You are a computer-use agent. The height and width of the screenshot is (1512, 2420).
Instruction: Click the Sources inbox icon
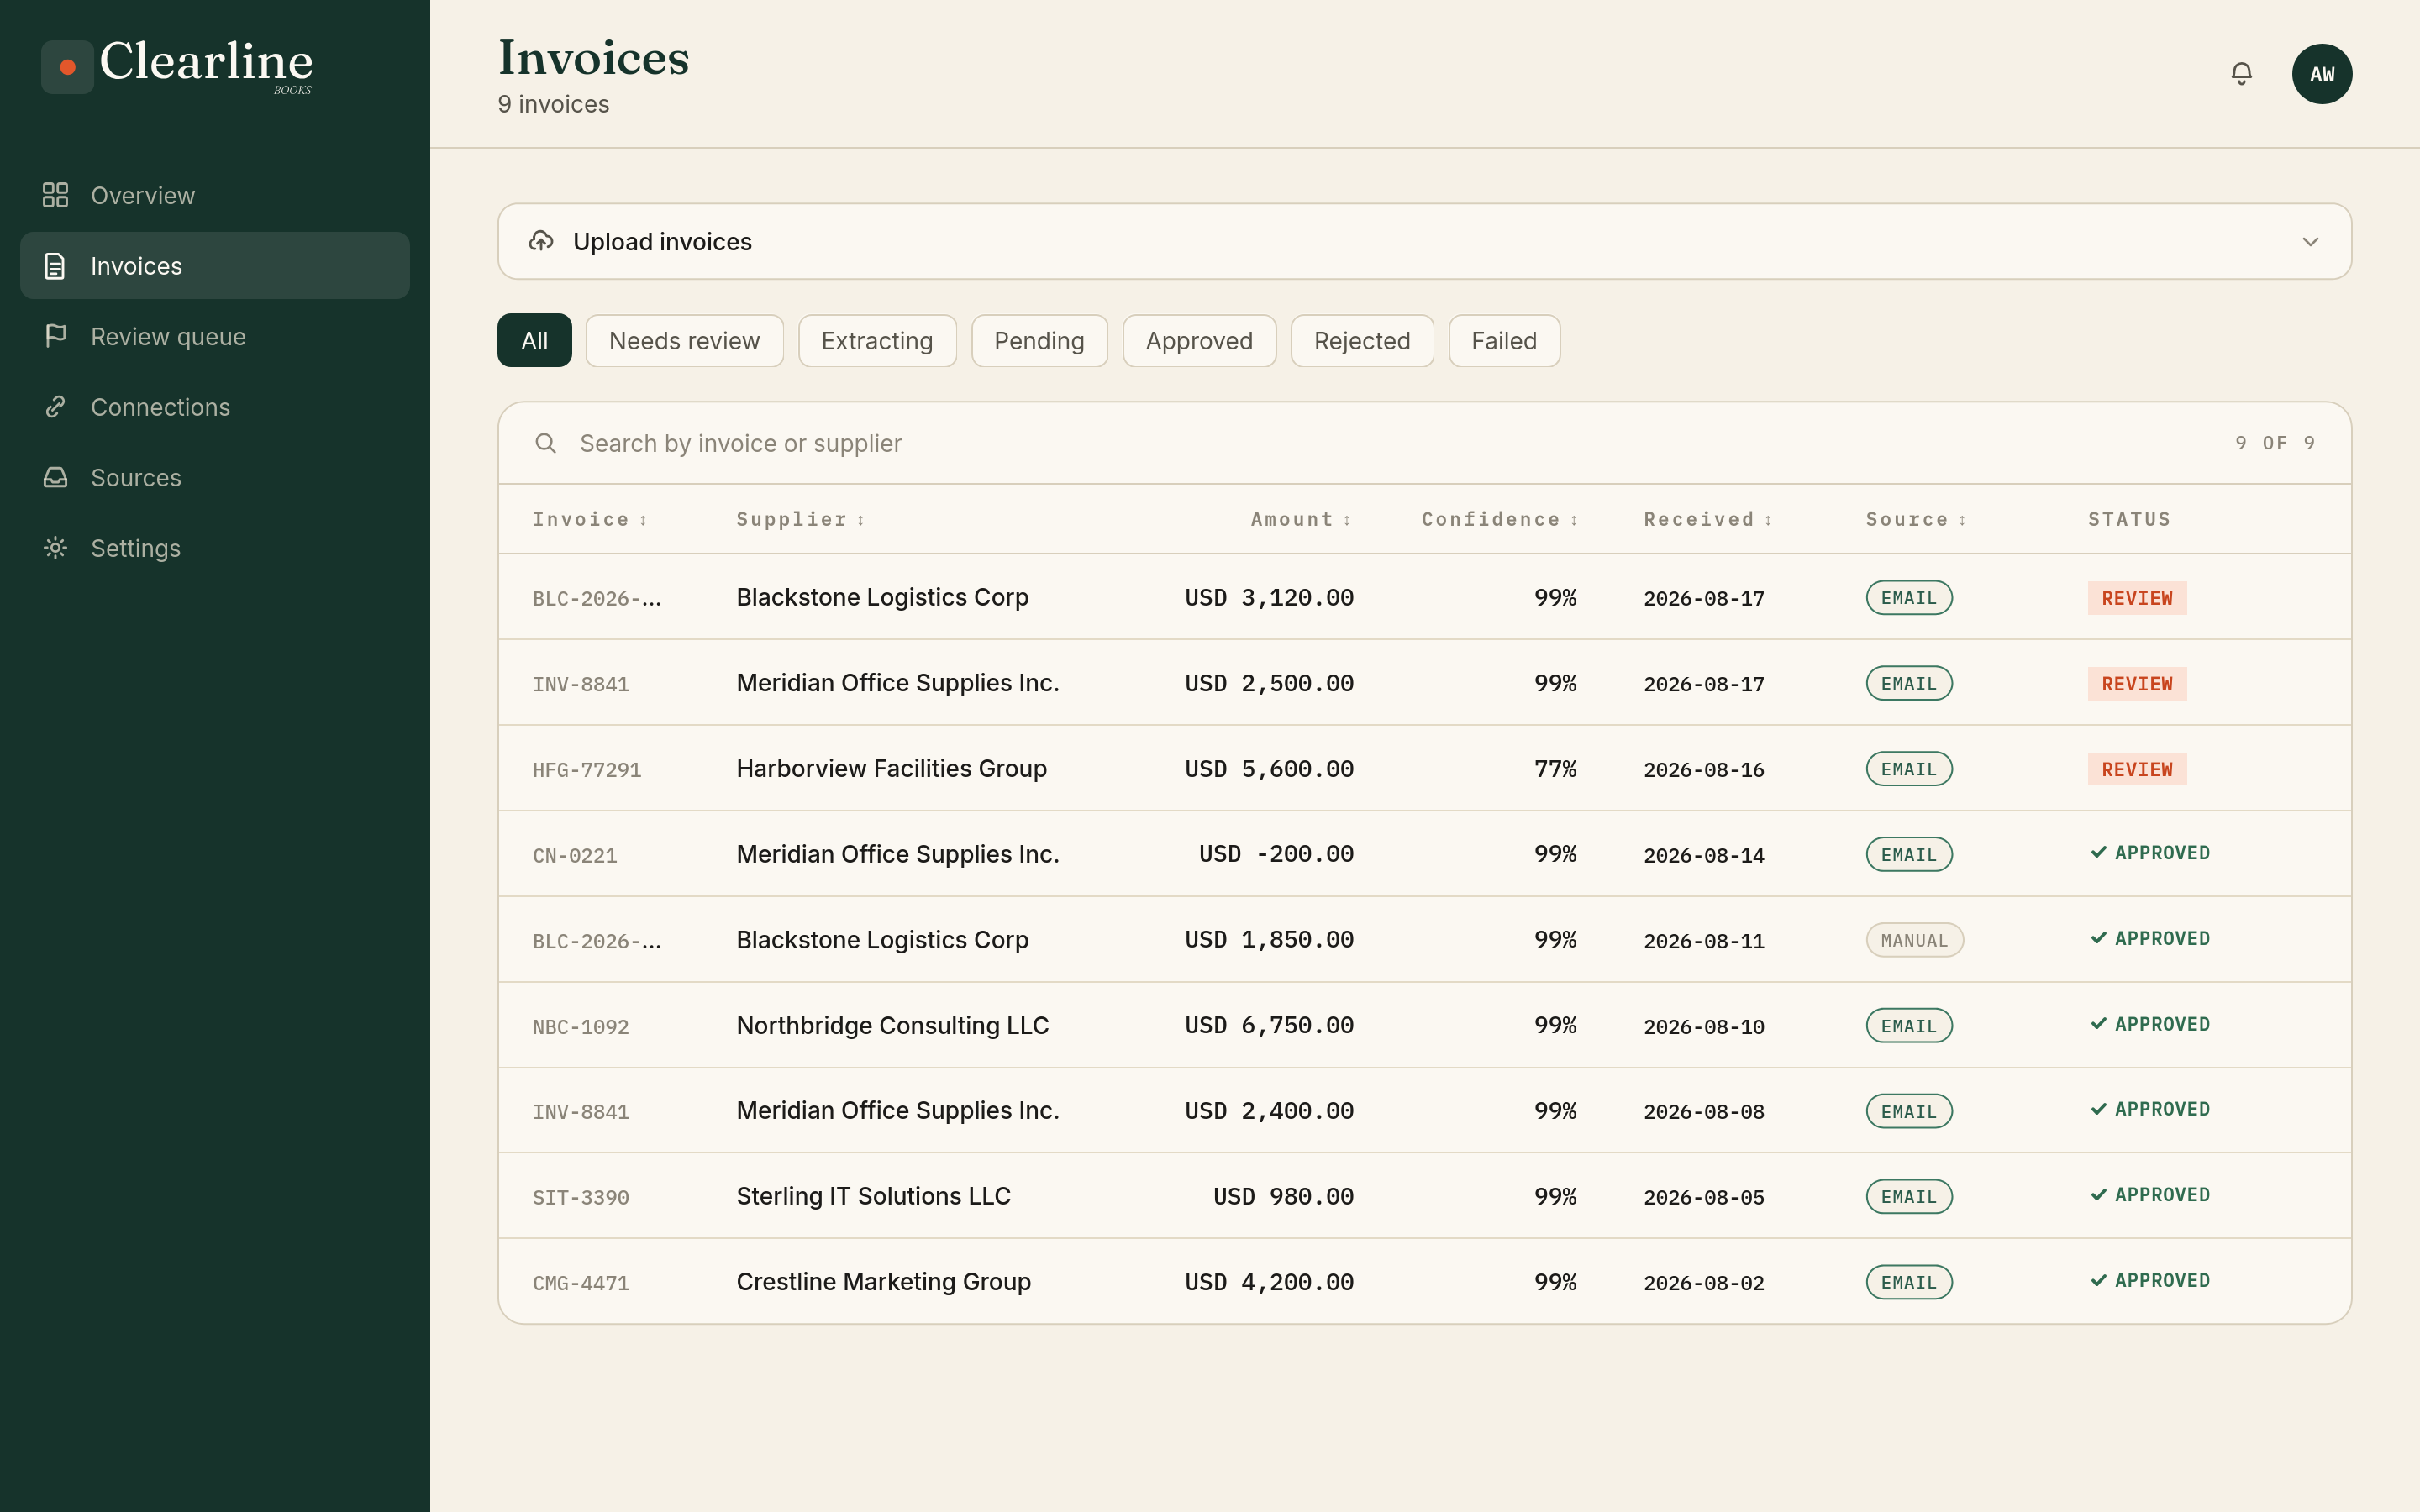point(55,477)
